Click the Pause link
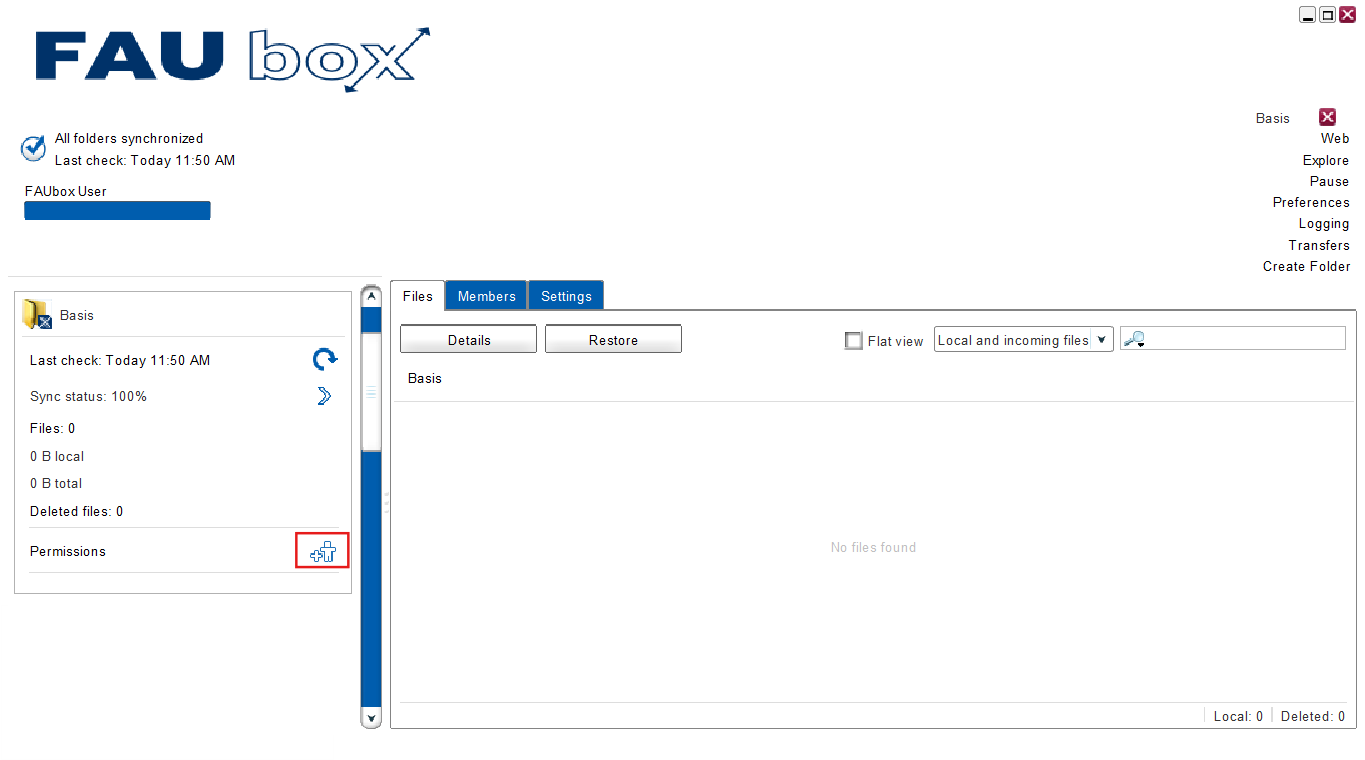Screen dimensions: 1365x760 [1330, 181]
